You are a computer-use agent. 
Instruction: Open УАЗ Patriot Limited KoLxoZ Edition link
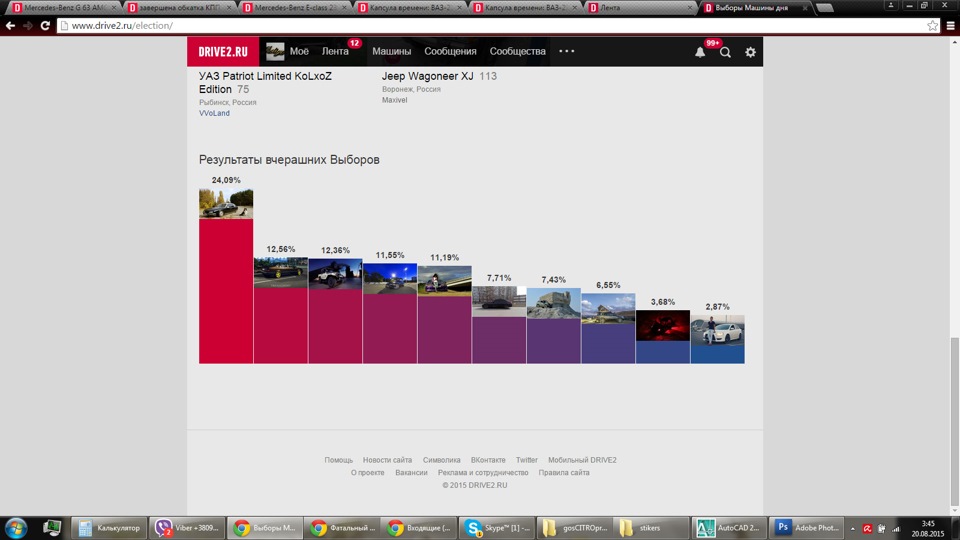[265, 83]
